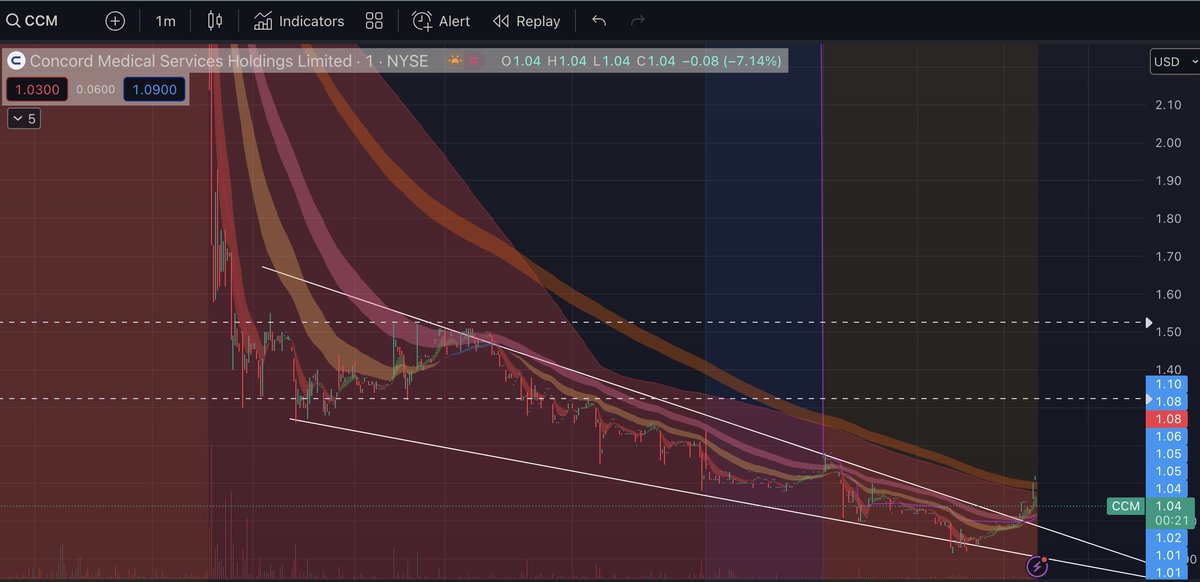Screen dimensions: 1200x582
Task: Click the 2.10 price scale label
Action: (x=1170, y=105)
